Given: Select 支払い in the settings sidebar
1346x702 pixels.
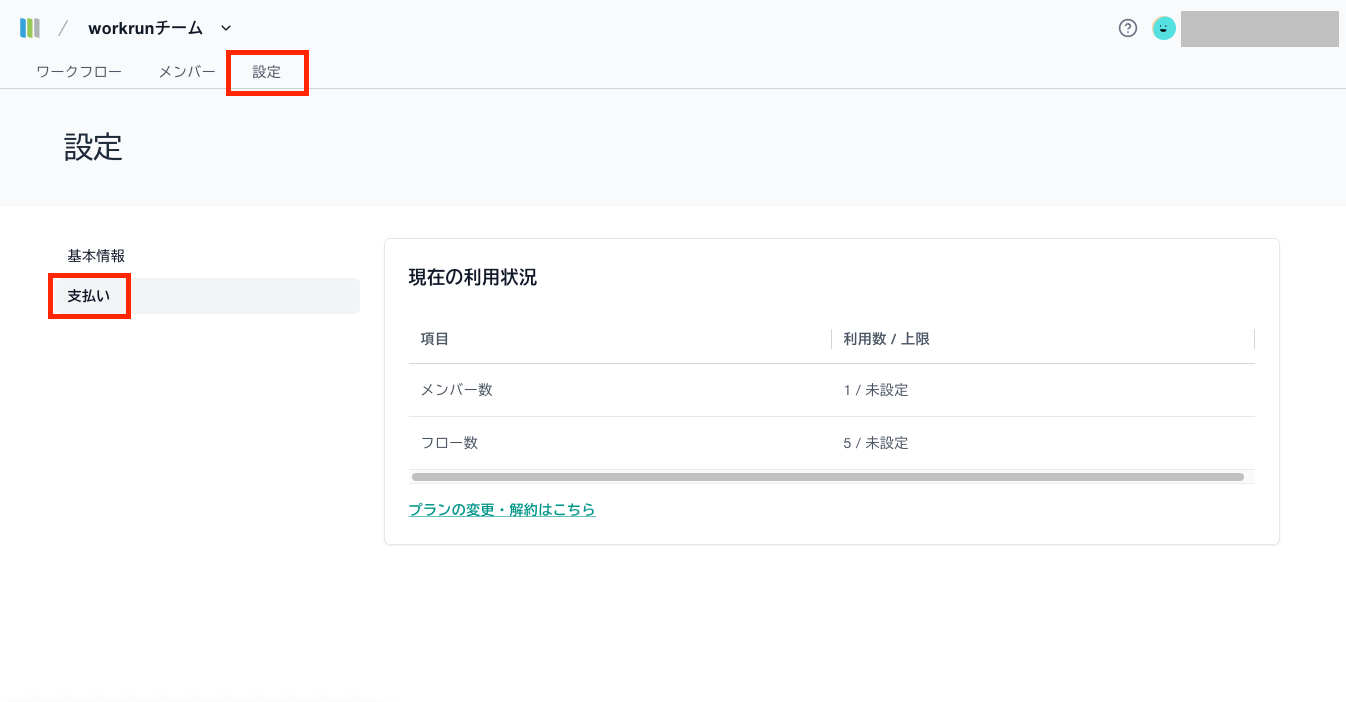Looking at the screenshot, I should pyautogui.click(x=89, y=296).
